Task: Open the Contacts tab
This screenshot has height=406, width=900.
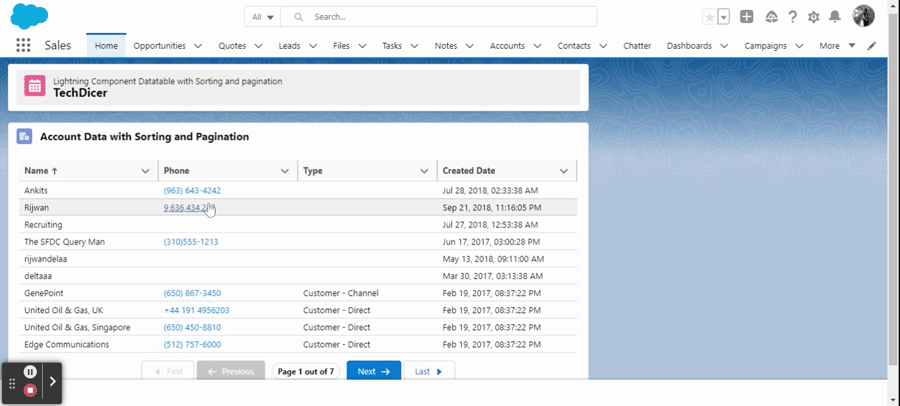Action: pyautogui.click(x=574, y=46)
